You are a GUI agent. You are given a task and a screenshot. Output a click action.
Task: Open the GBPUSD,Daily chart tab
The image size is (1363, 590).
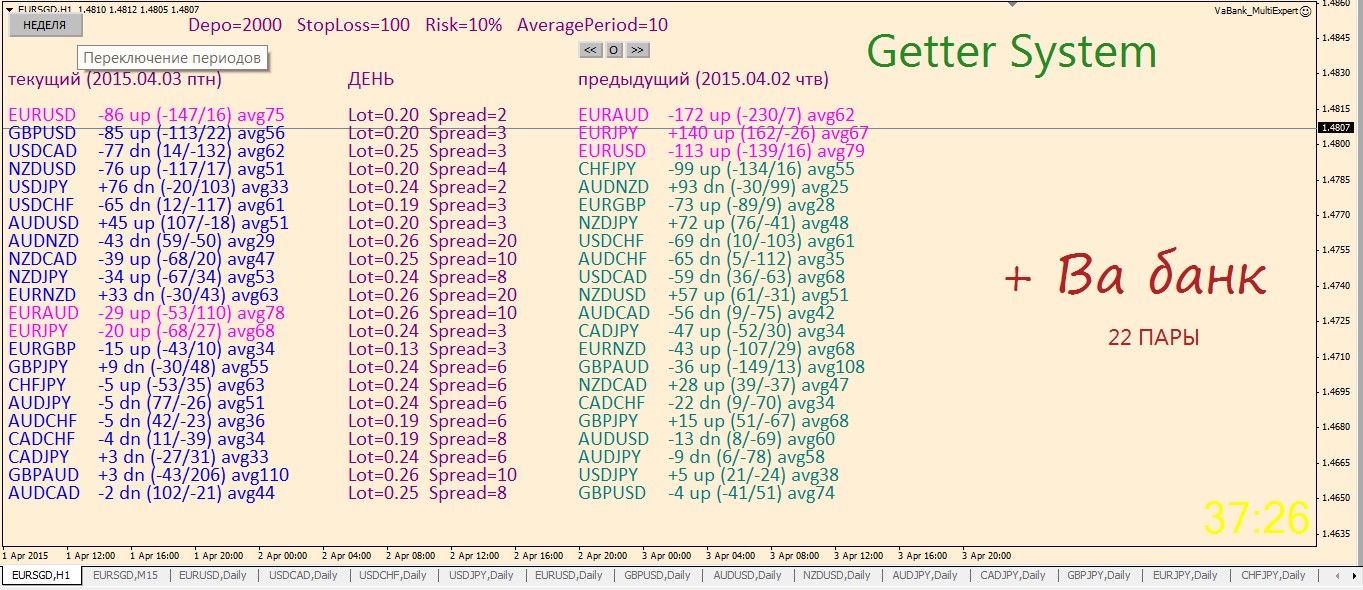coord(658,575)
